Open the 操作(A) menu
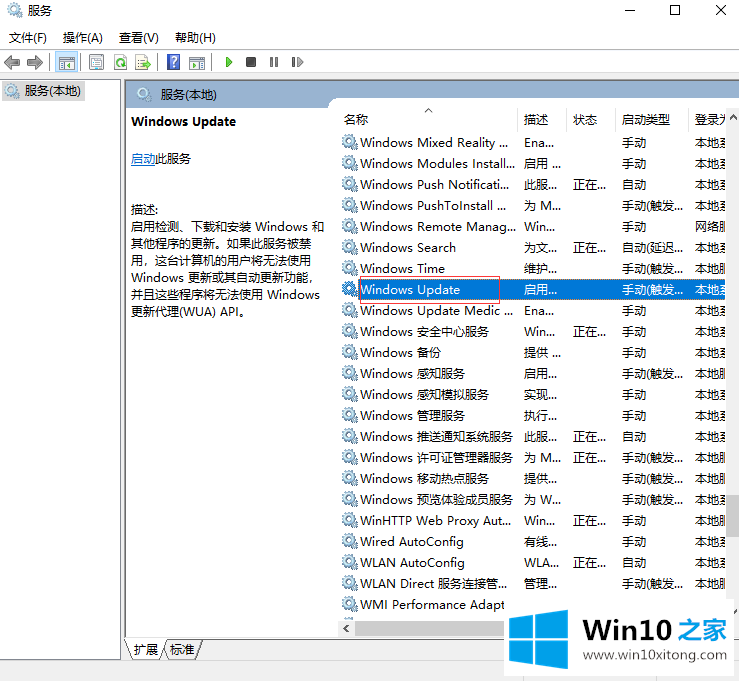Image resolution: width=739 pixels, height=681 pixels. 83,38
